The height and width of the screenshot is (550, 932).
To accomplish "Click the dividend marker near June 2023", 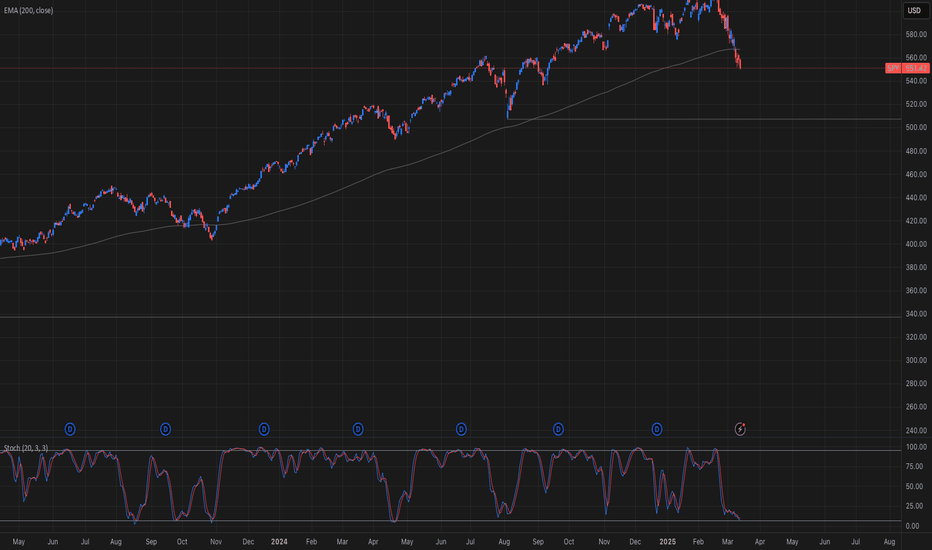I will (x=70, y=429).
